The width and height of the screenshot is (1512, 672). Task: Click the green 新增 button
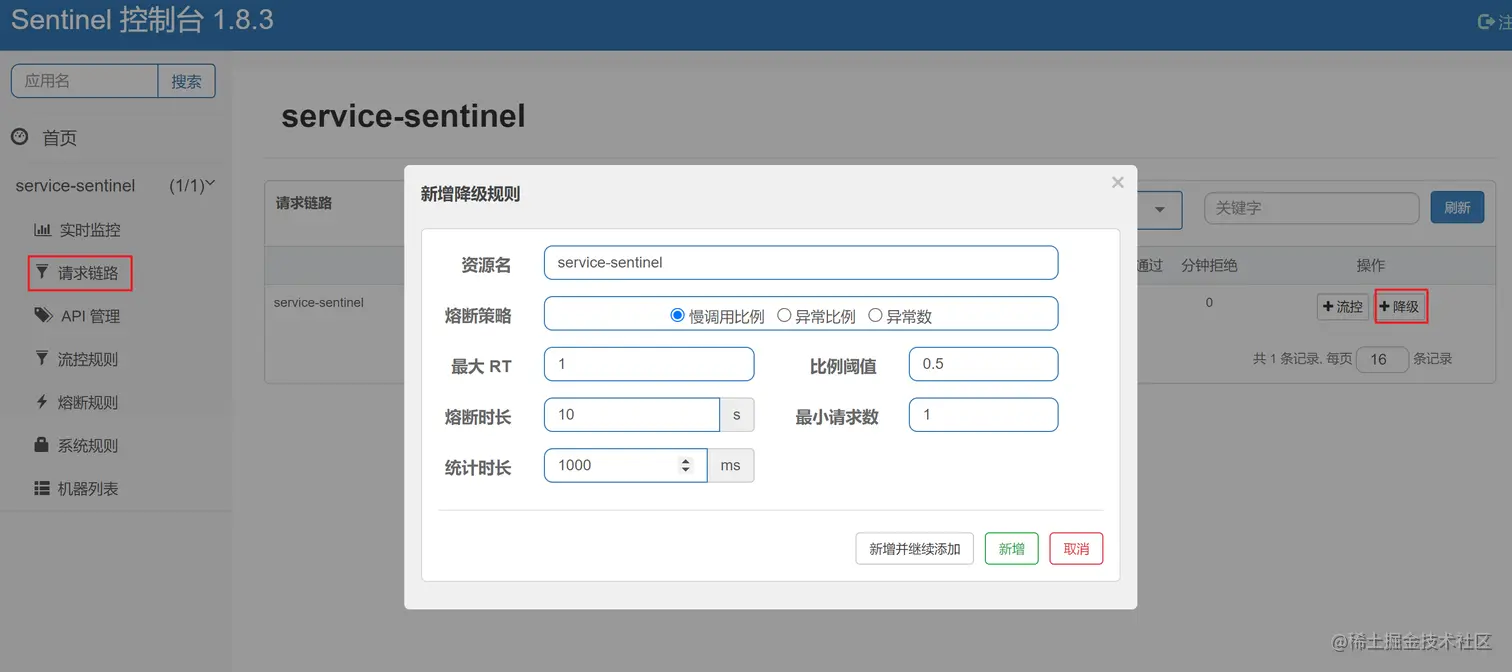click(1011, 549)
